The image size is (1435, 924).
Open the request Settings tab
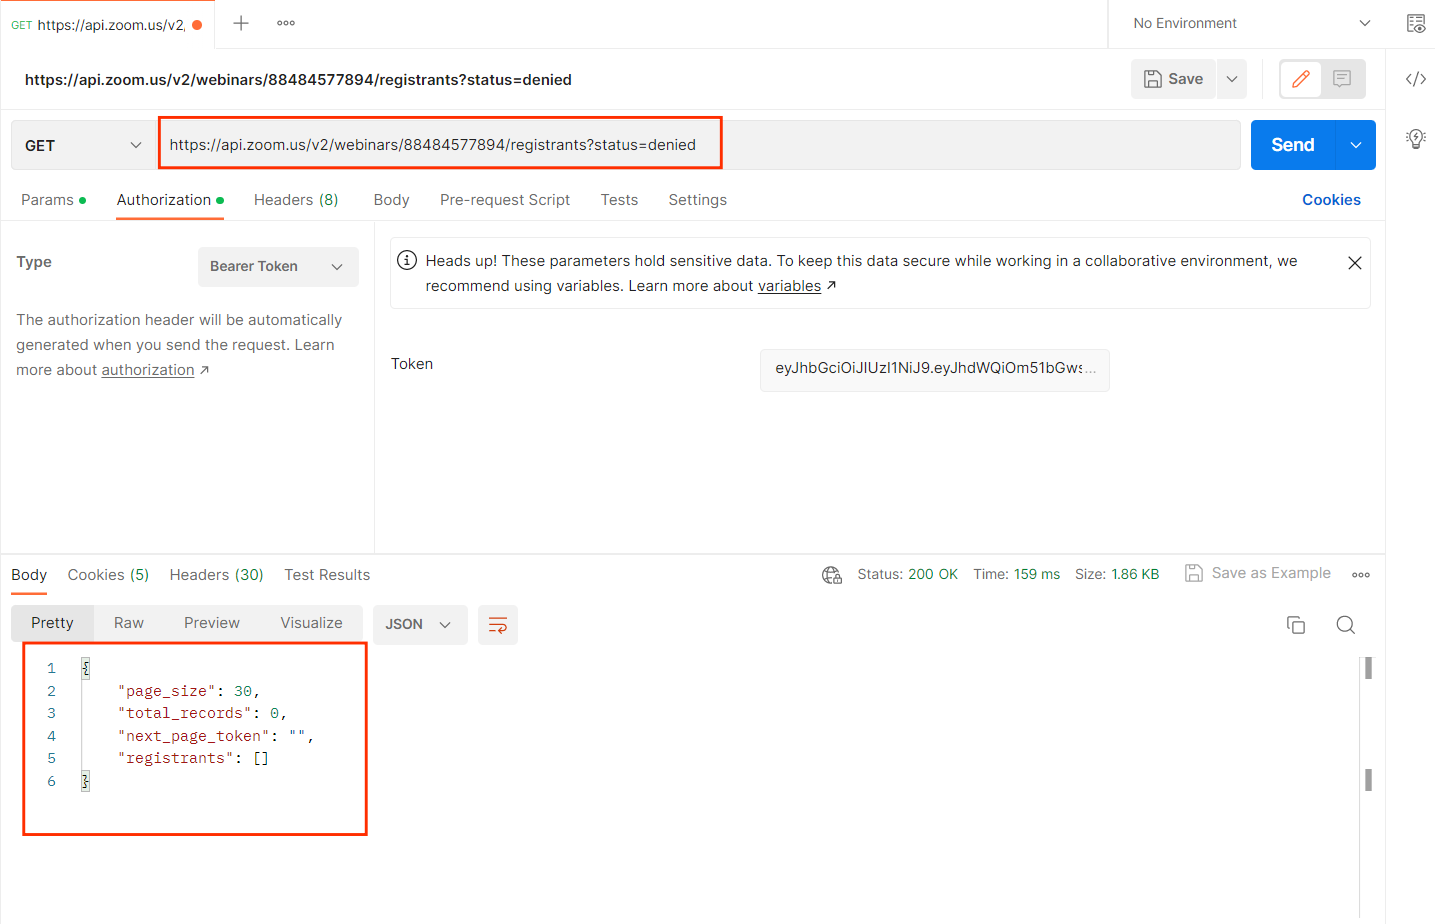coord(698,200)
